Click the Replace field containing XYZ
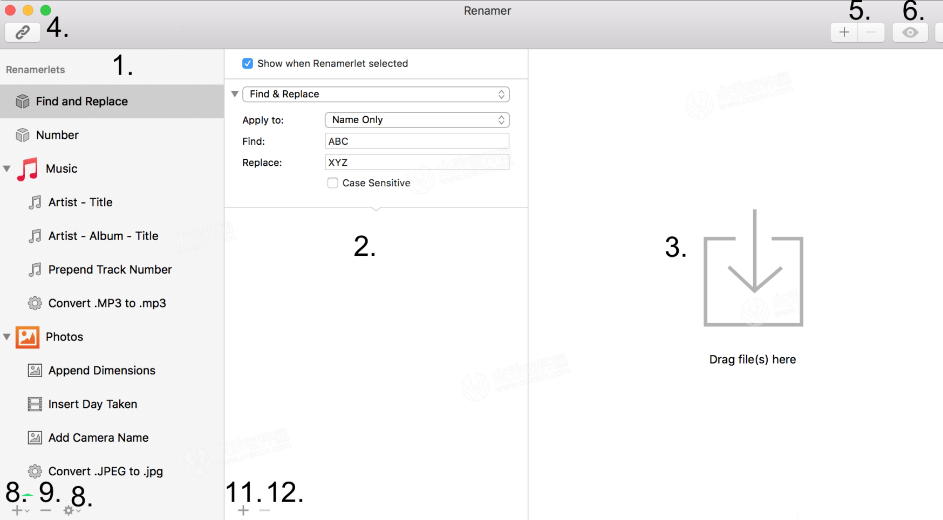The image size is (943, 520). pos(417,162)
